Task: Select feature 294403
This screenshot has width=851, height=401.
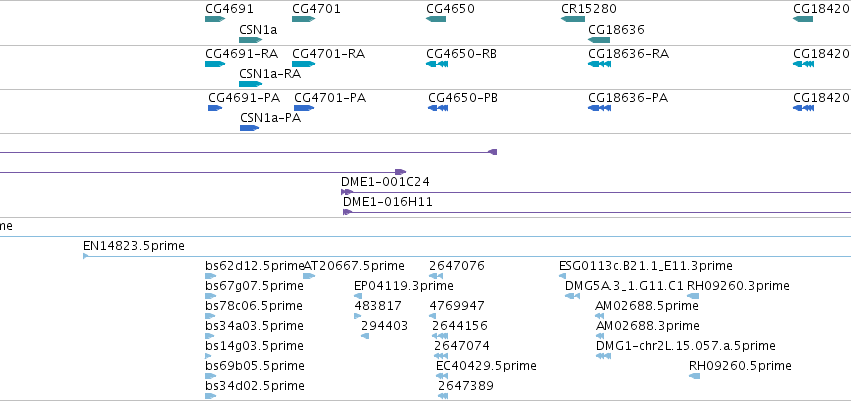Action: click(365, 336)
